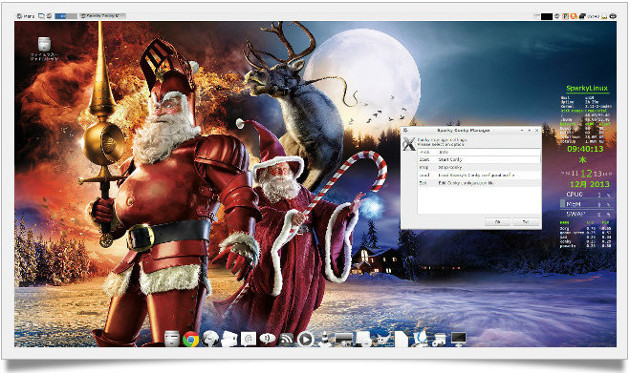Select the Load Sparky Conky config row
The width and height of the screenshot is (630, 373).
pos(479,175)
